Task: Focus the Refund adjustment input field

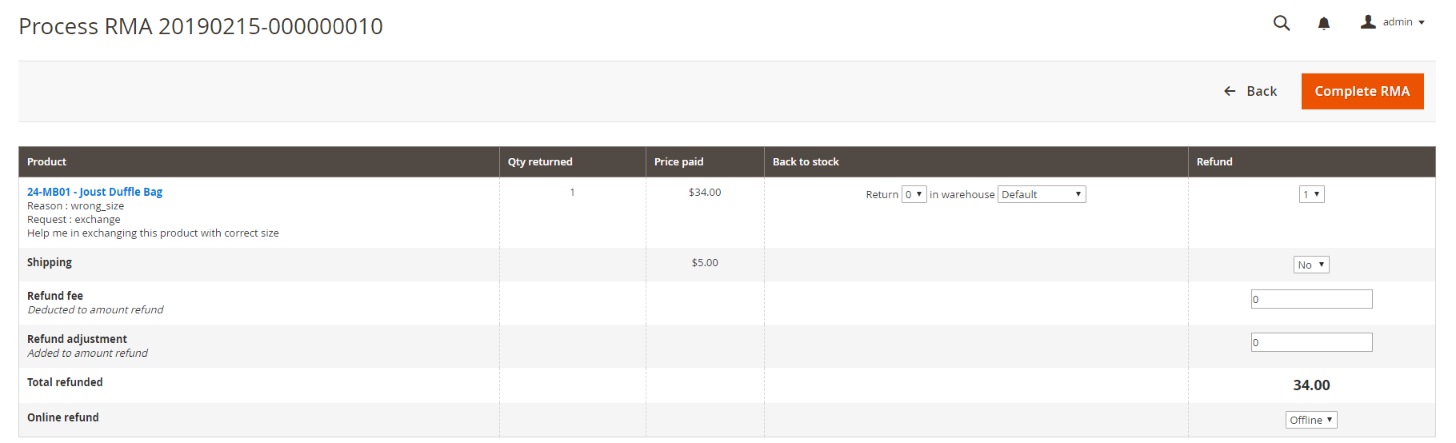Action: point(1311,342)
